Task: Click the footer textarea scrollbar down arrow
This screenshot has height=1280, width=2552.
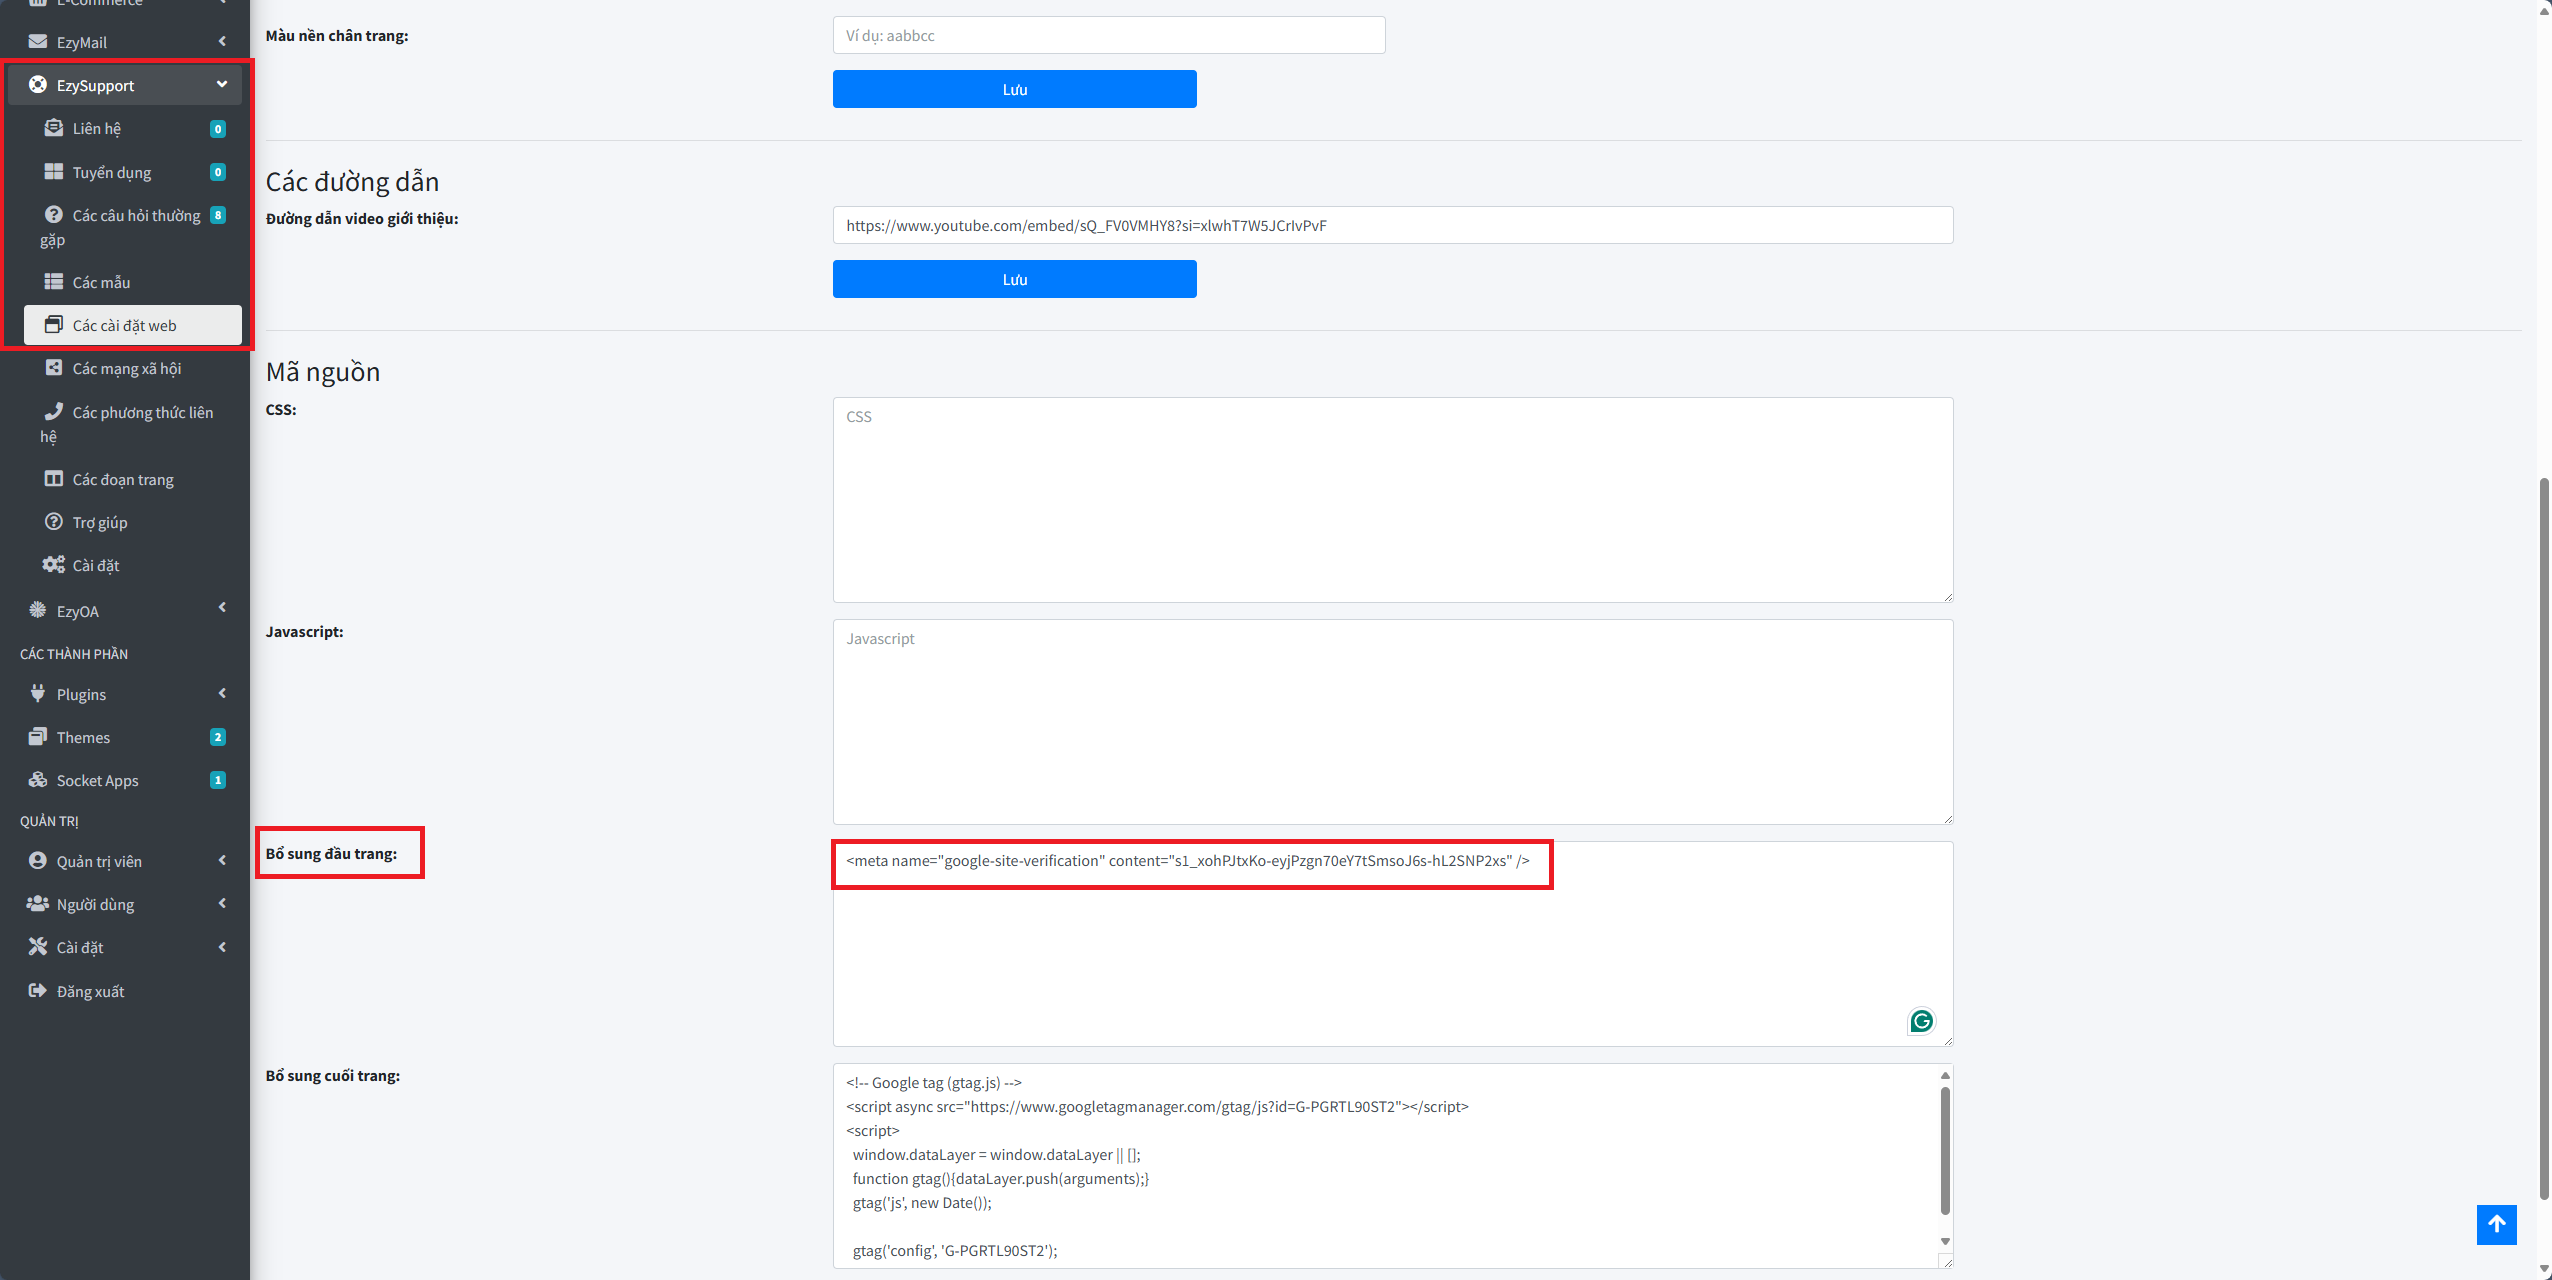Action: click(1945, 1241)
